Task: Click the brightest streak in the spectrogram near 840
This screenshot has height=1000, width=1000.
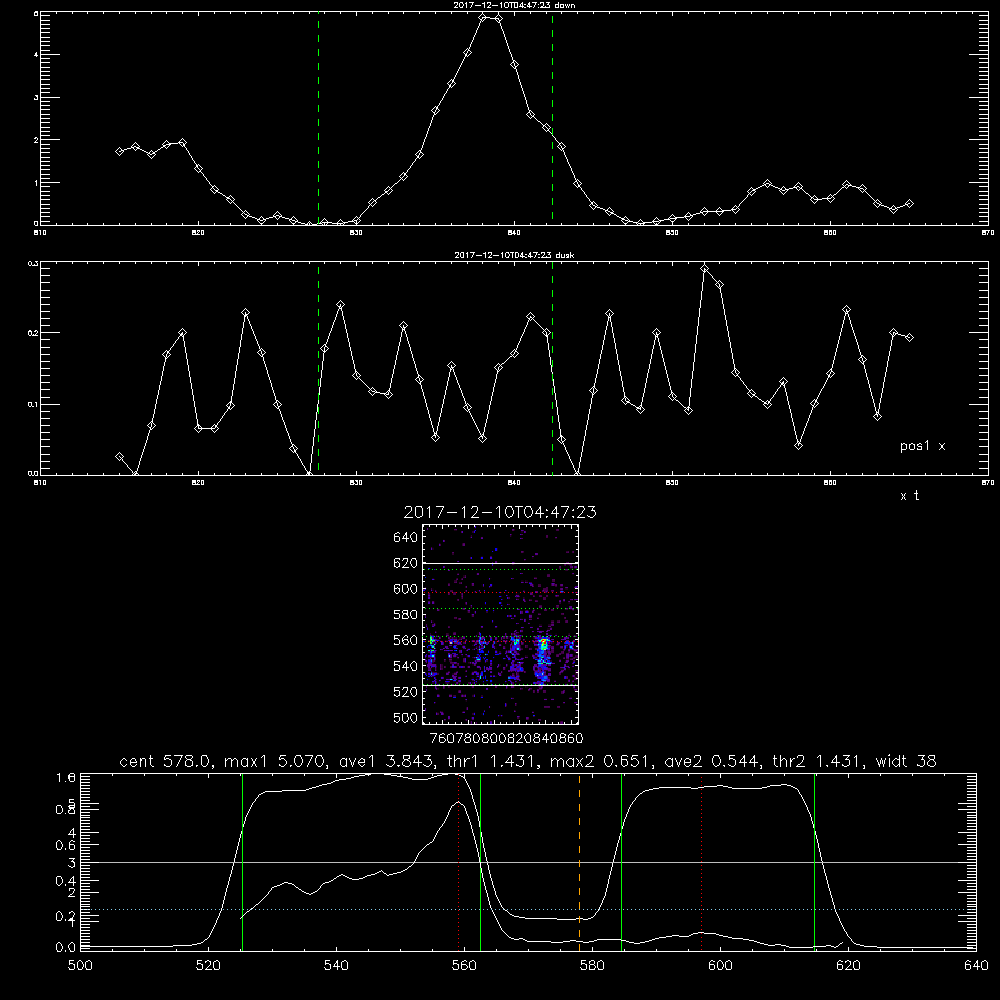Action: [x=543, y=658]
